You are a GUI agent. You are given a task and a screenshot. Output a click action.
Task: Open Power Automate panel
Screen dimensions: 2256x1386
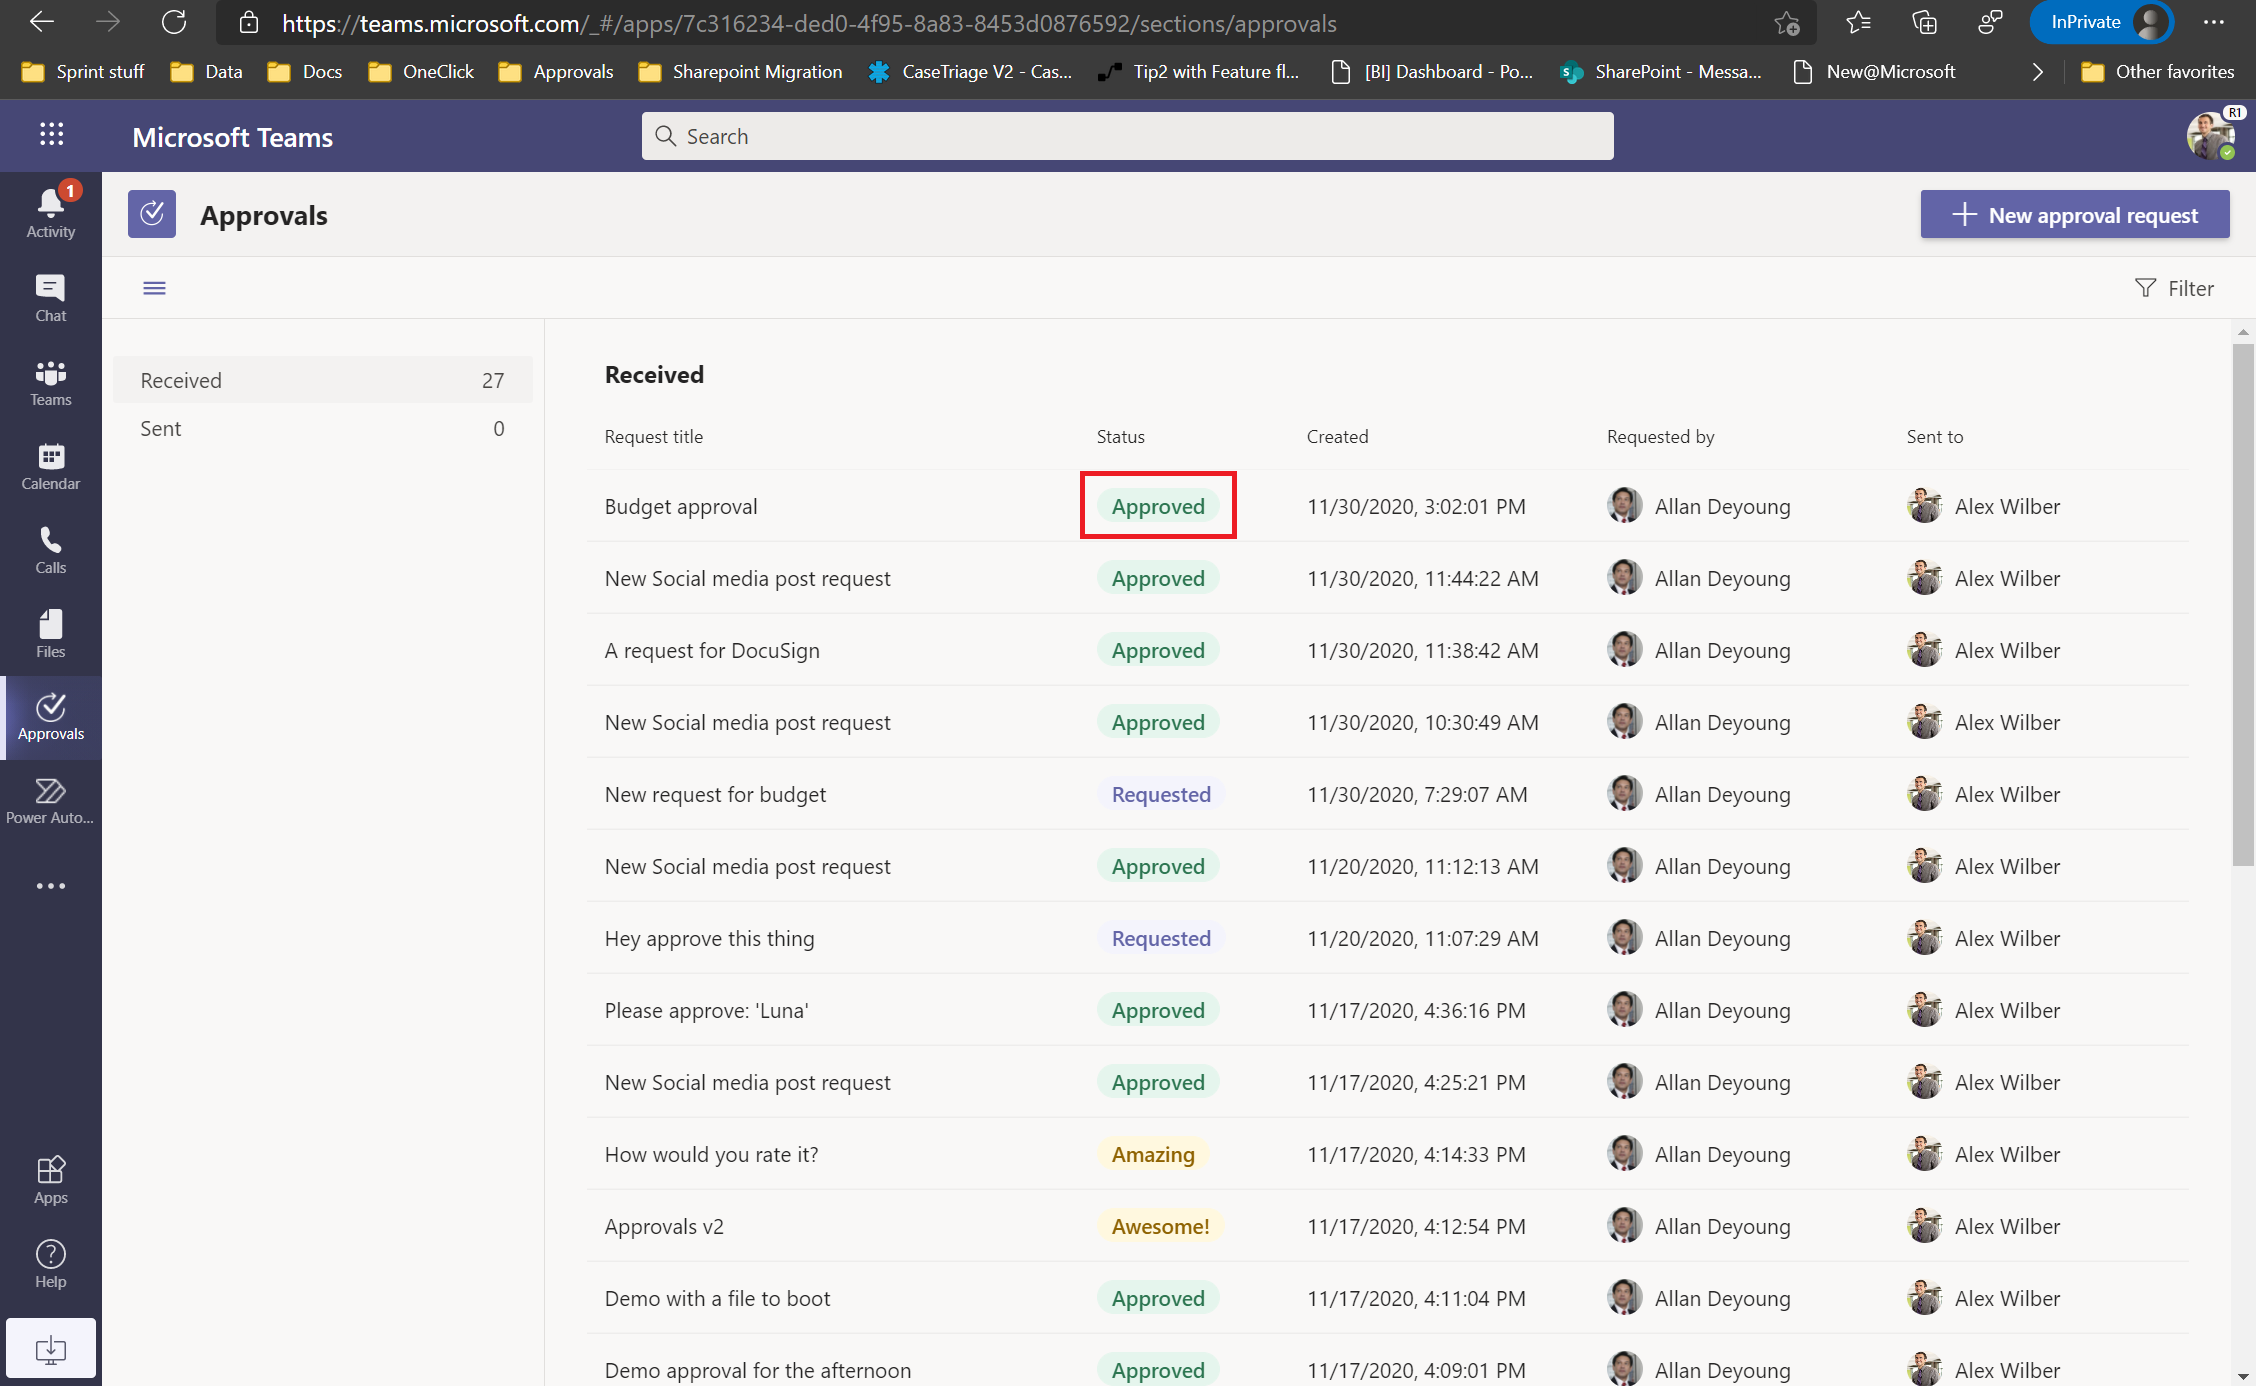click(50, 801)
